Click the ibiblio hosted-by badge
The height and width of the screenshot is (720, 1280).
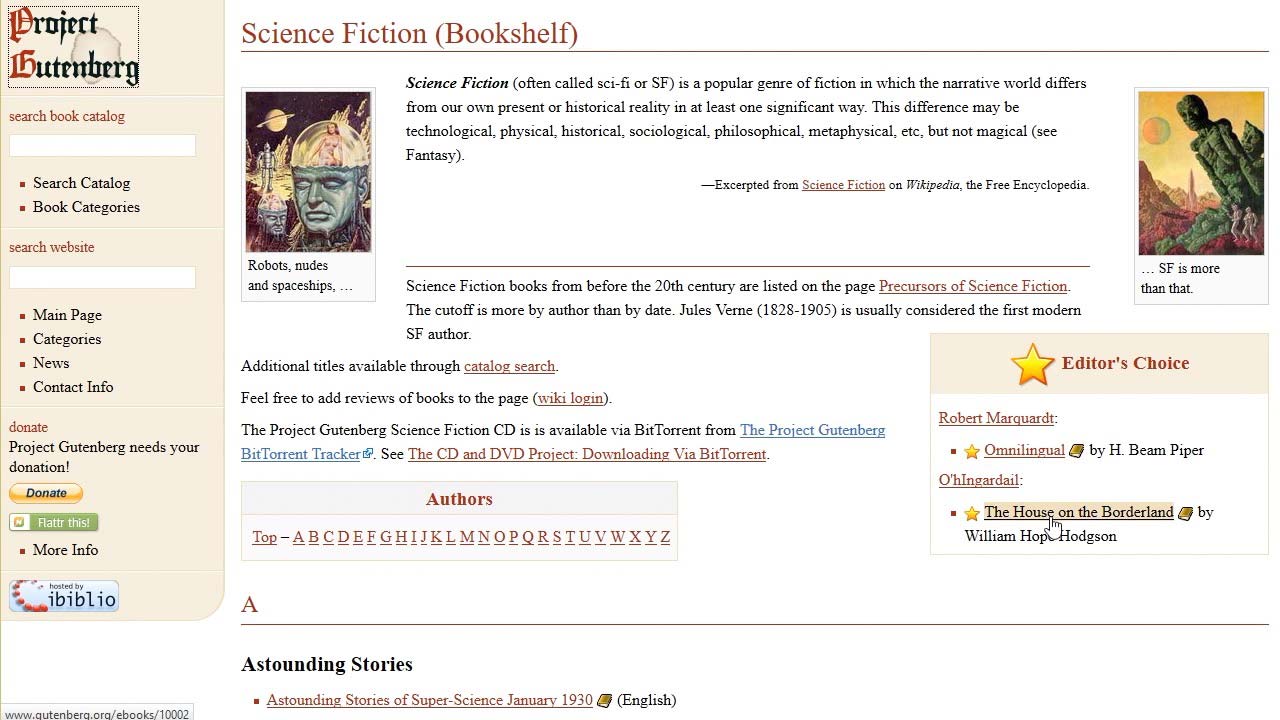(x=64, y=596)
